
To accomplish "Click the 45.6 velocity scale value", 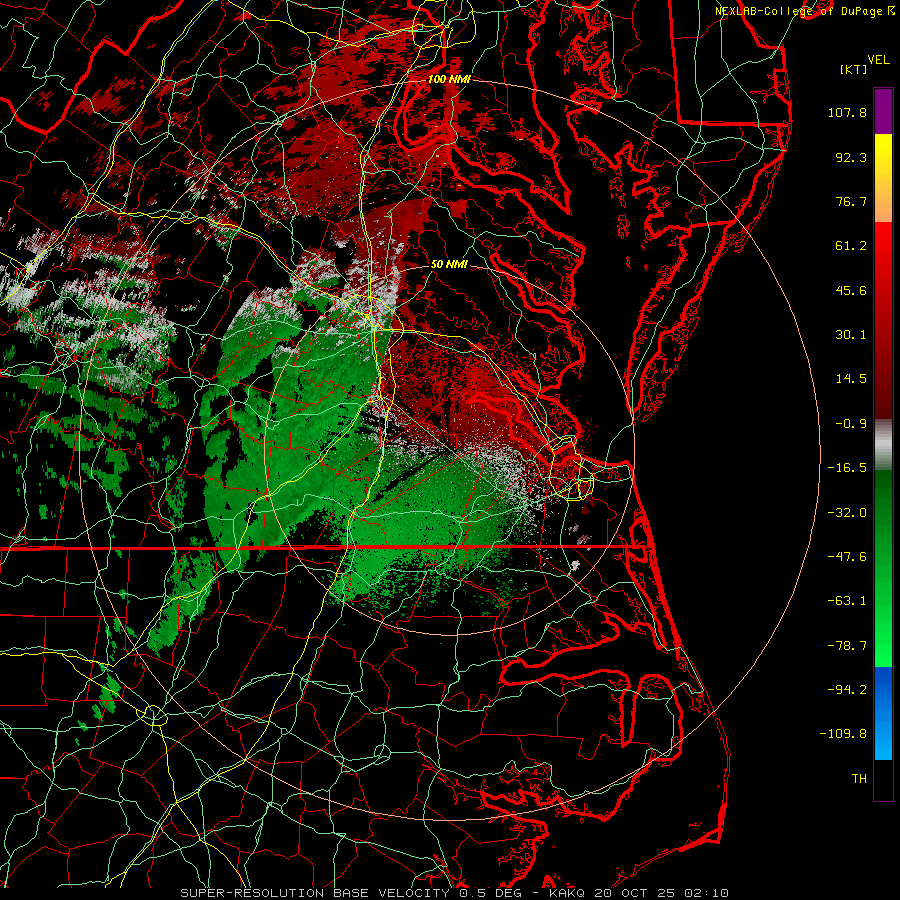I will (x=851, y=290).
